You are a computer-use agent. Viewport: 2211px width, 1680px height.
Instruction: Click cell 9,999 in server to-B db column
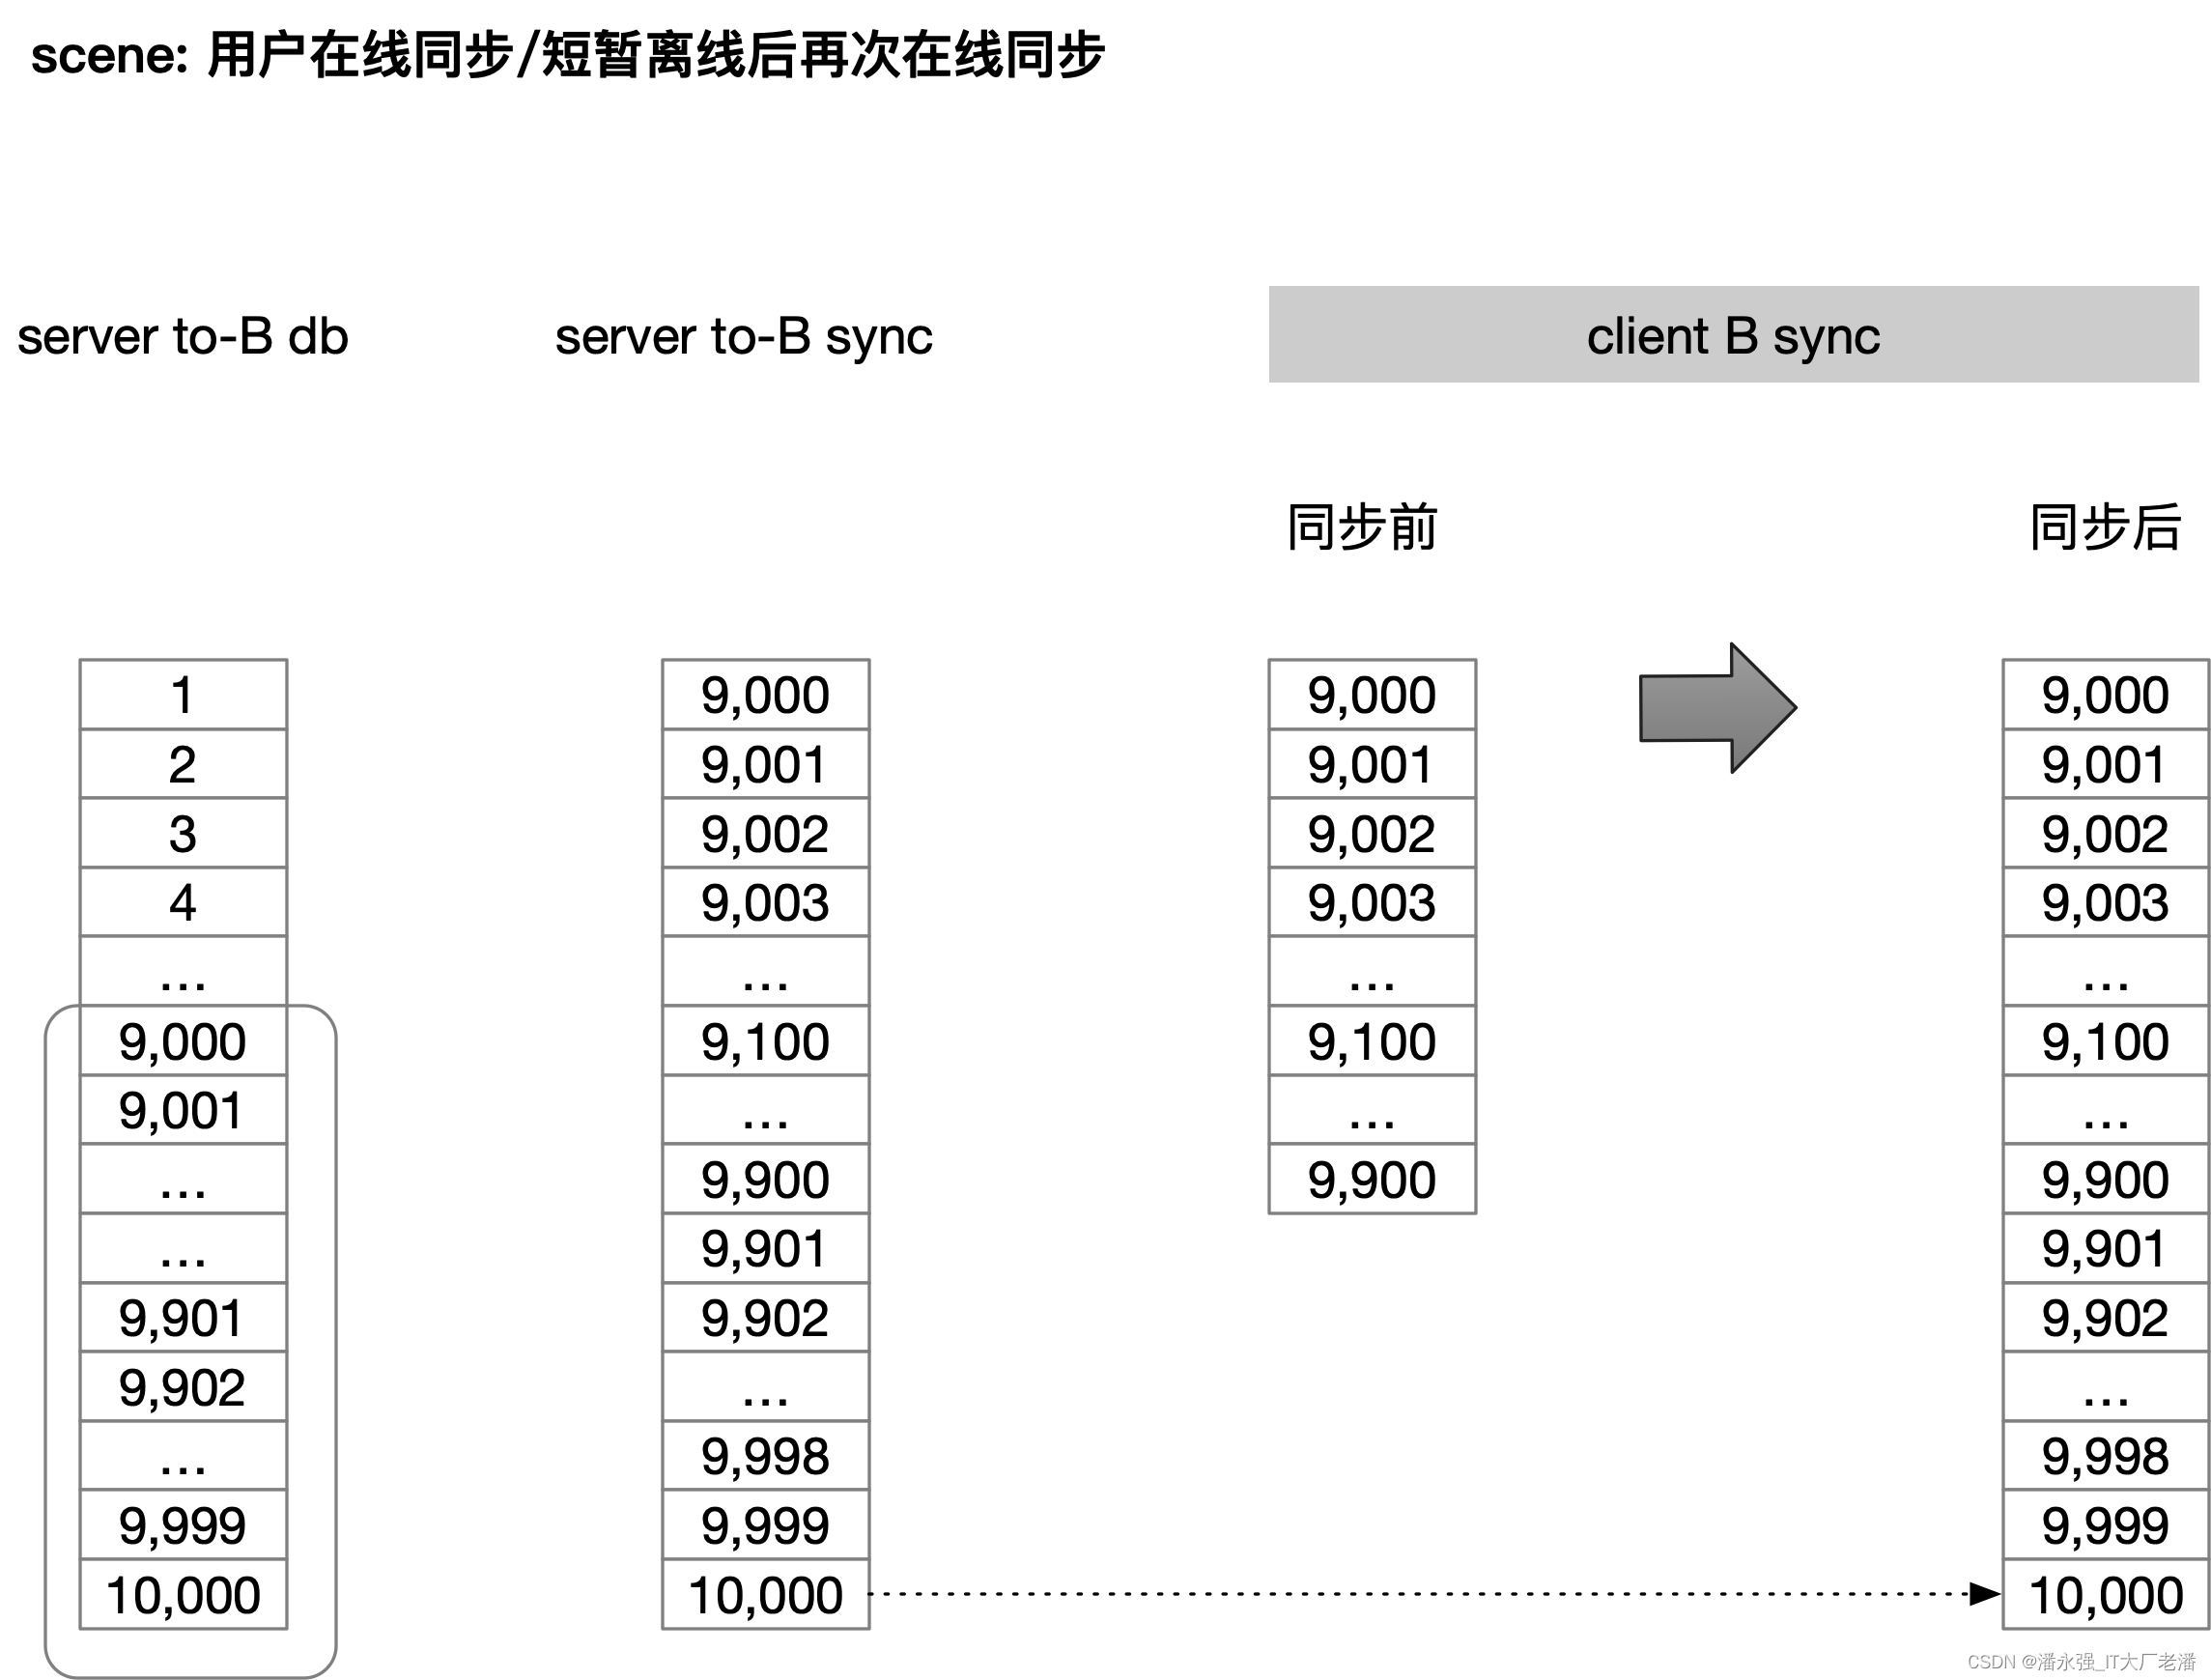[183, 1525]
